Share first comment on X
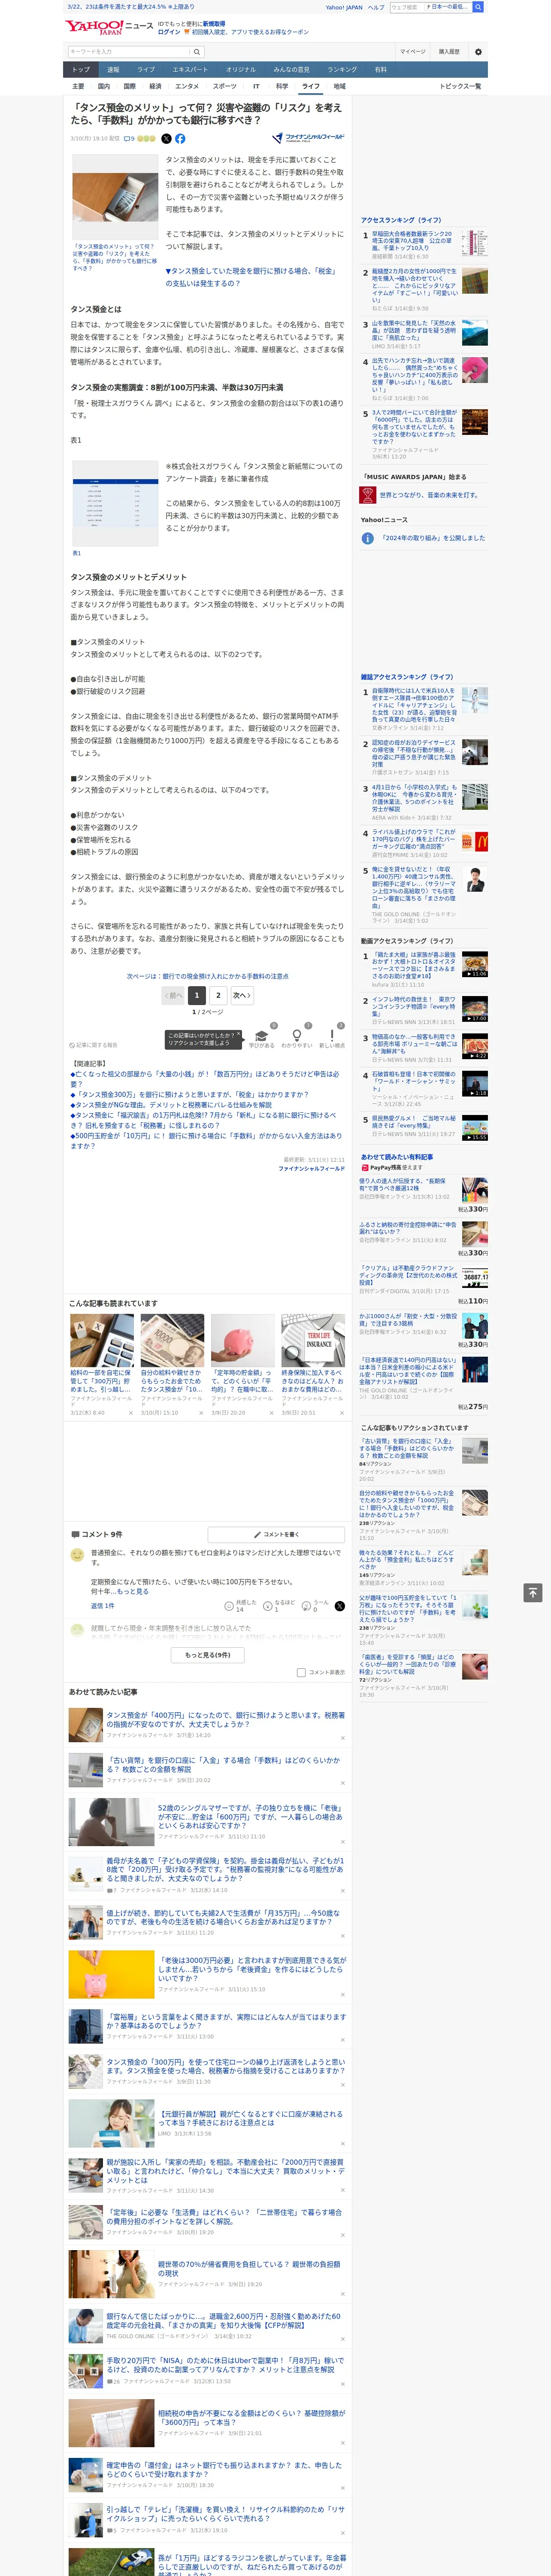 pos(340,1606)
